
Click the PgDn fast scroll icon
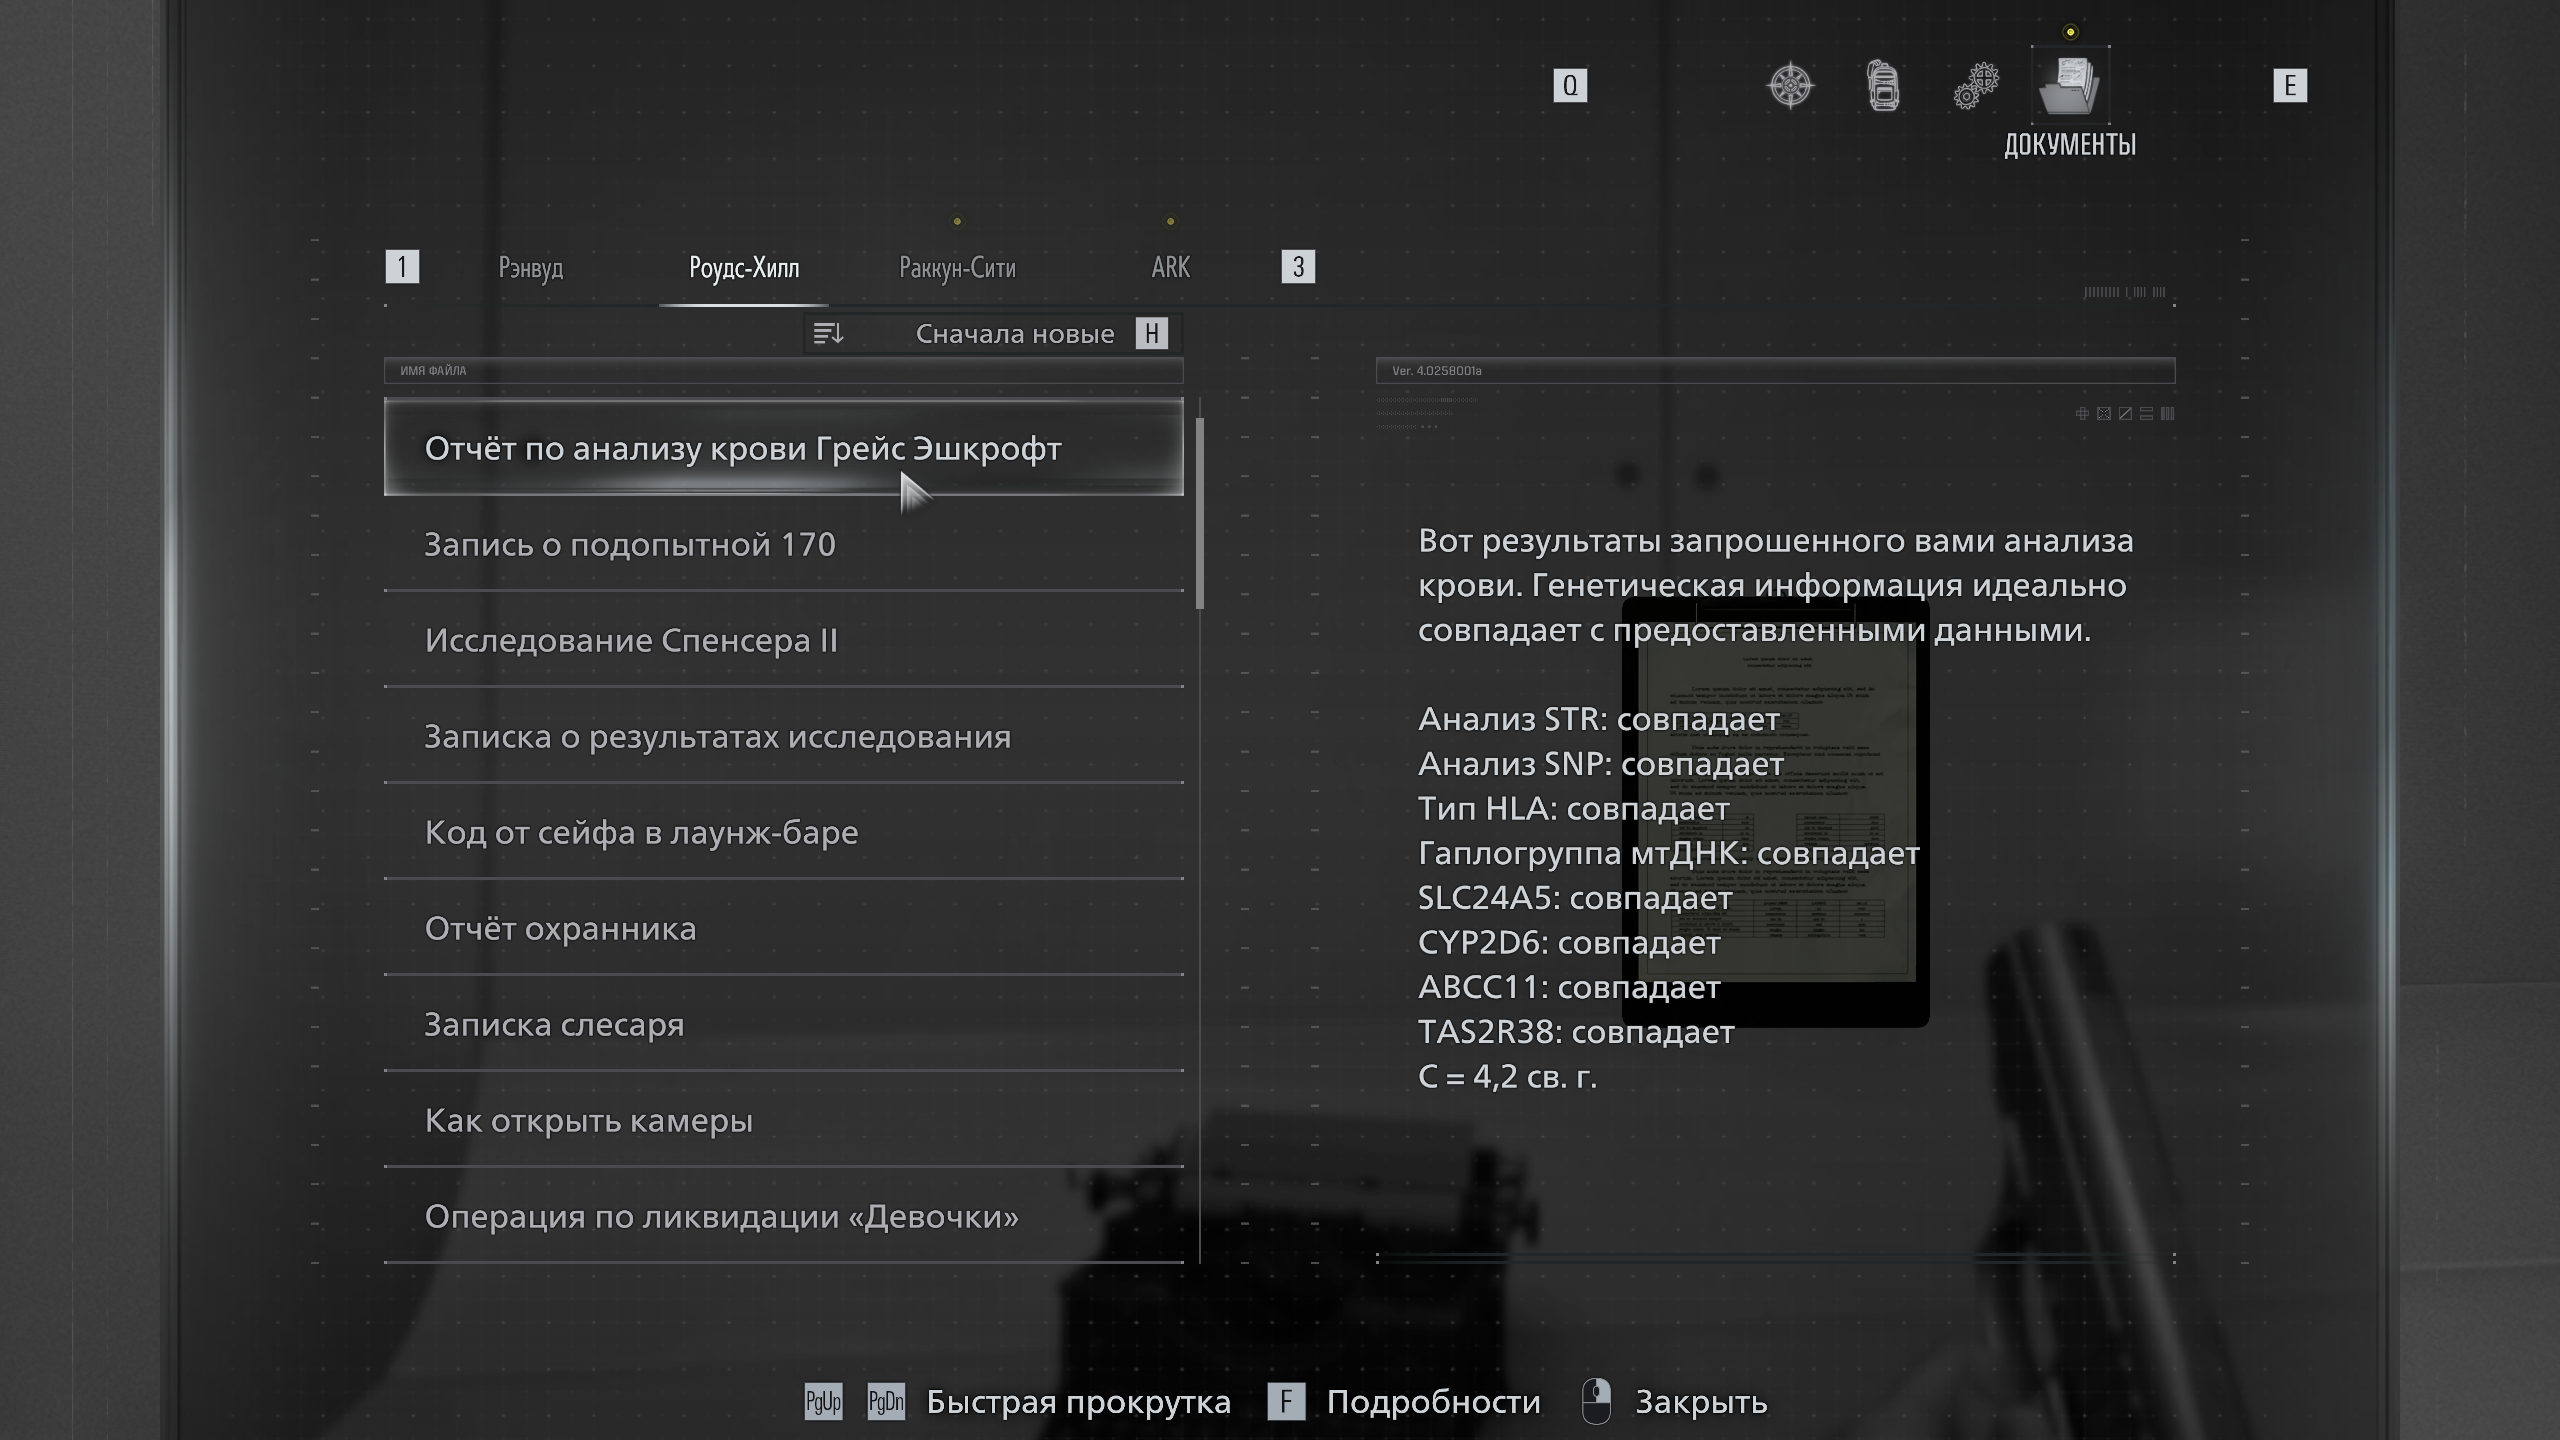[886, 1402]
